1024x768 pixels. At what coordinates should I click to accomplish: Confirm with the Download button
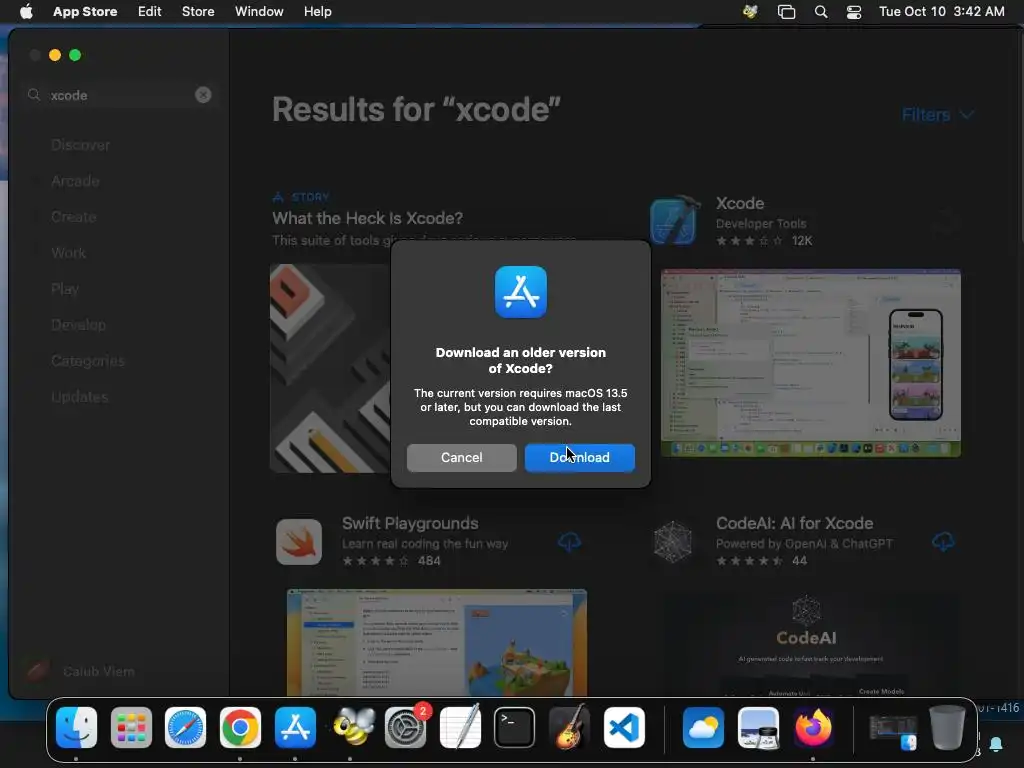579,458
